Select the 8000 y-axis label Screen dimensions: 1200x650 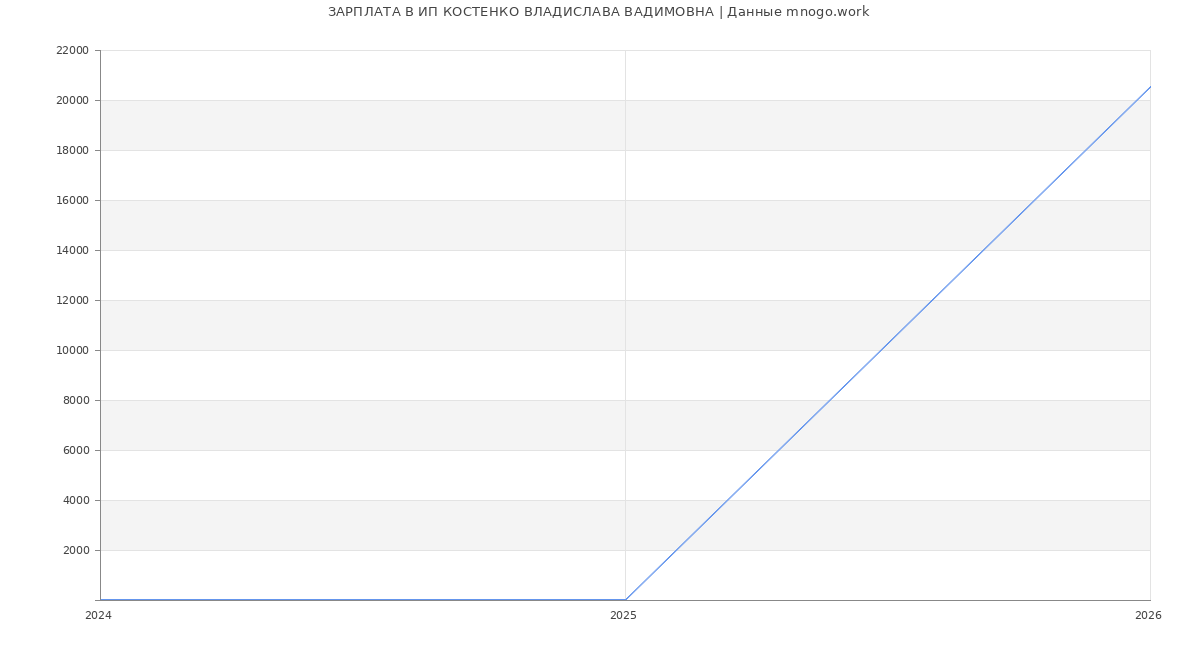pyautogui.click(x=75, y=400)
